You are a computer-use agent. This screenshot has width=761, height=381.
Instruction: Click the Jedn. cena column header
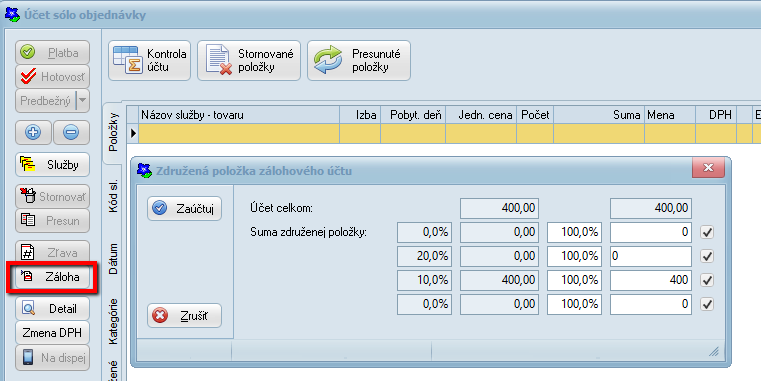(x=481, y=115)
